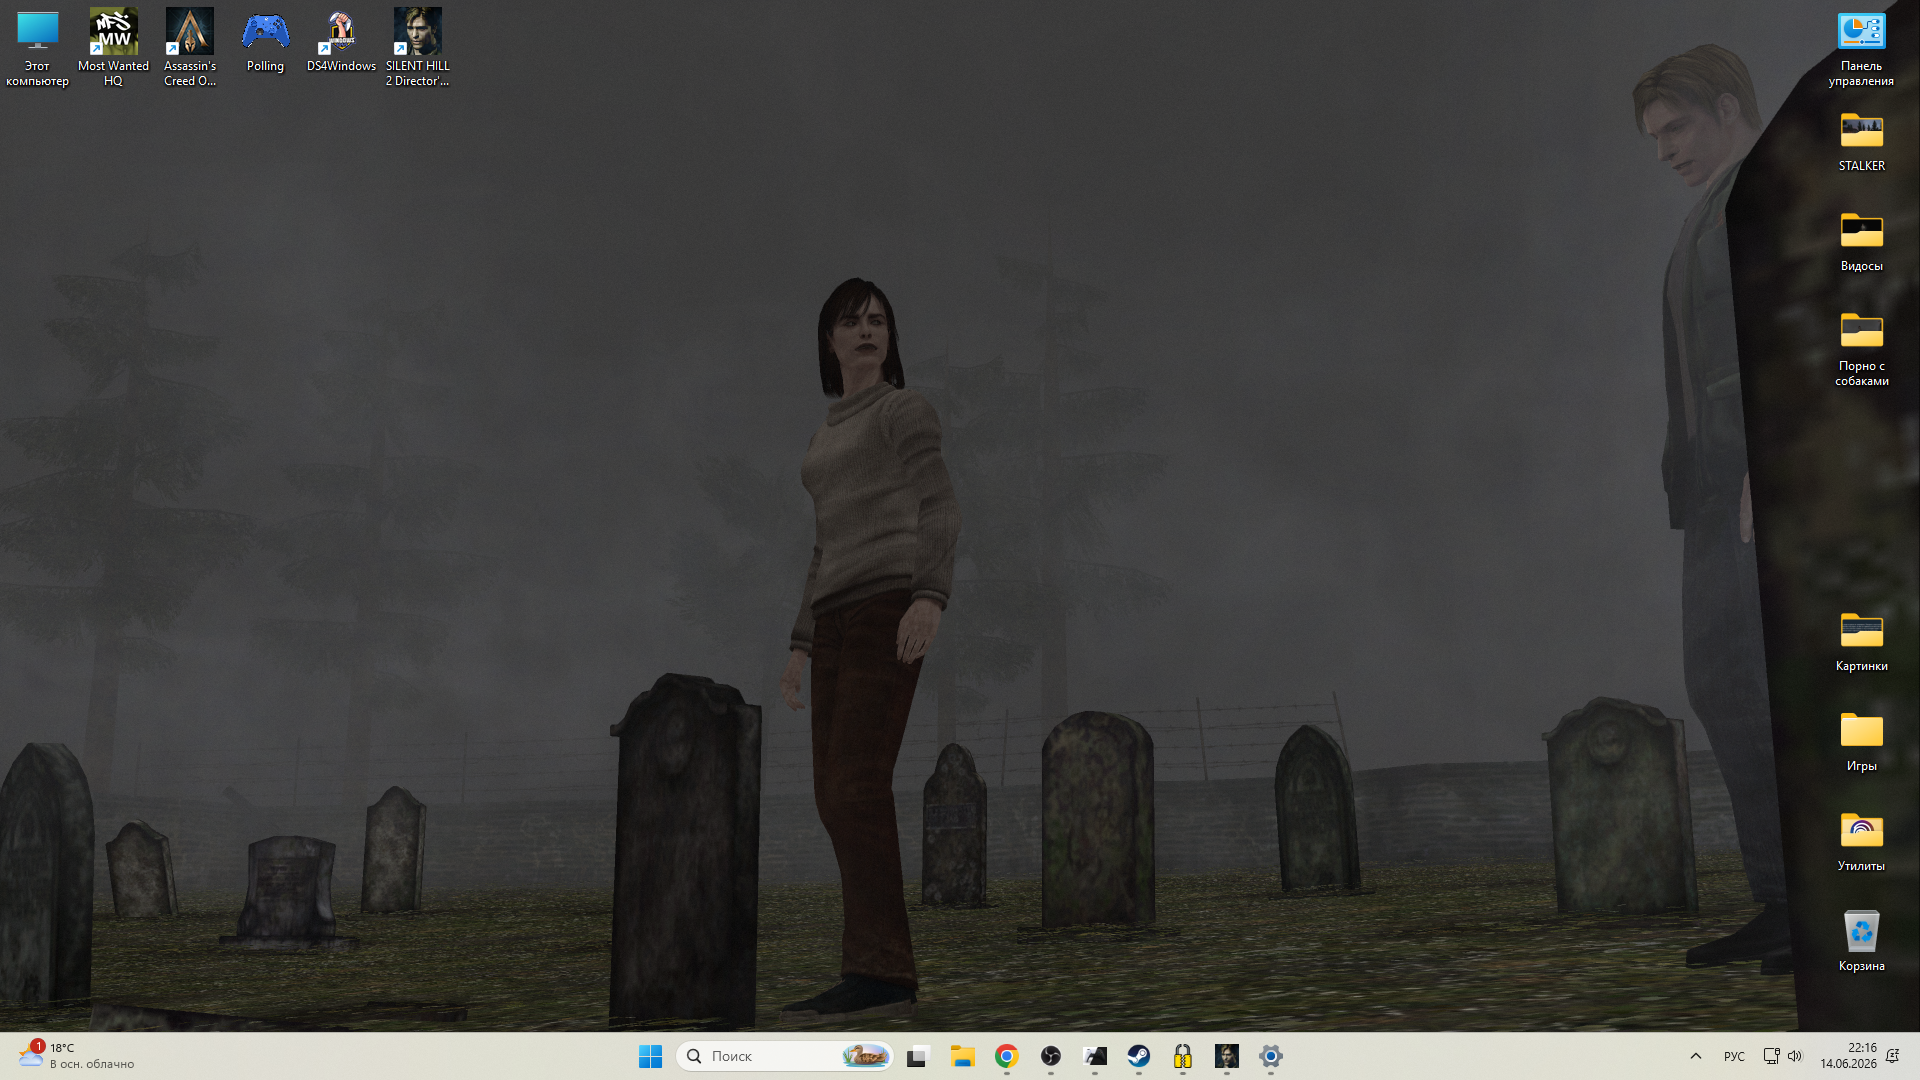Switch to Steam on the taskbar
This screenshot has height=1080, width=1920.
(x=1139, y=1056)
